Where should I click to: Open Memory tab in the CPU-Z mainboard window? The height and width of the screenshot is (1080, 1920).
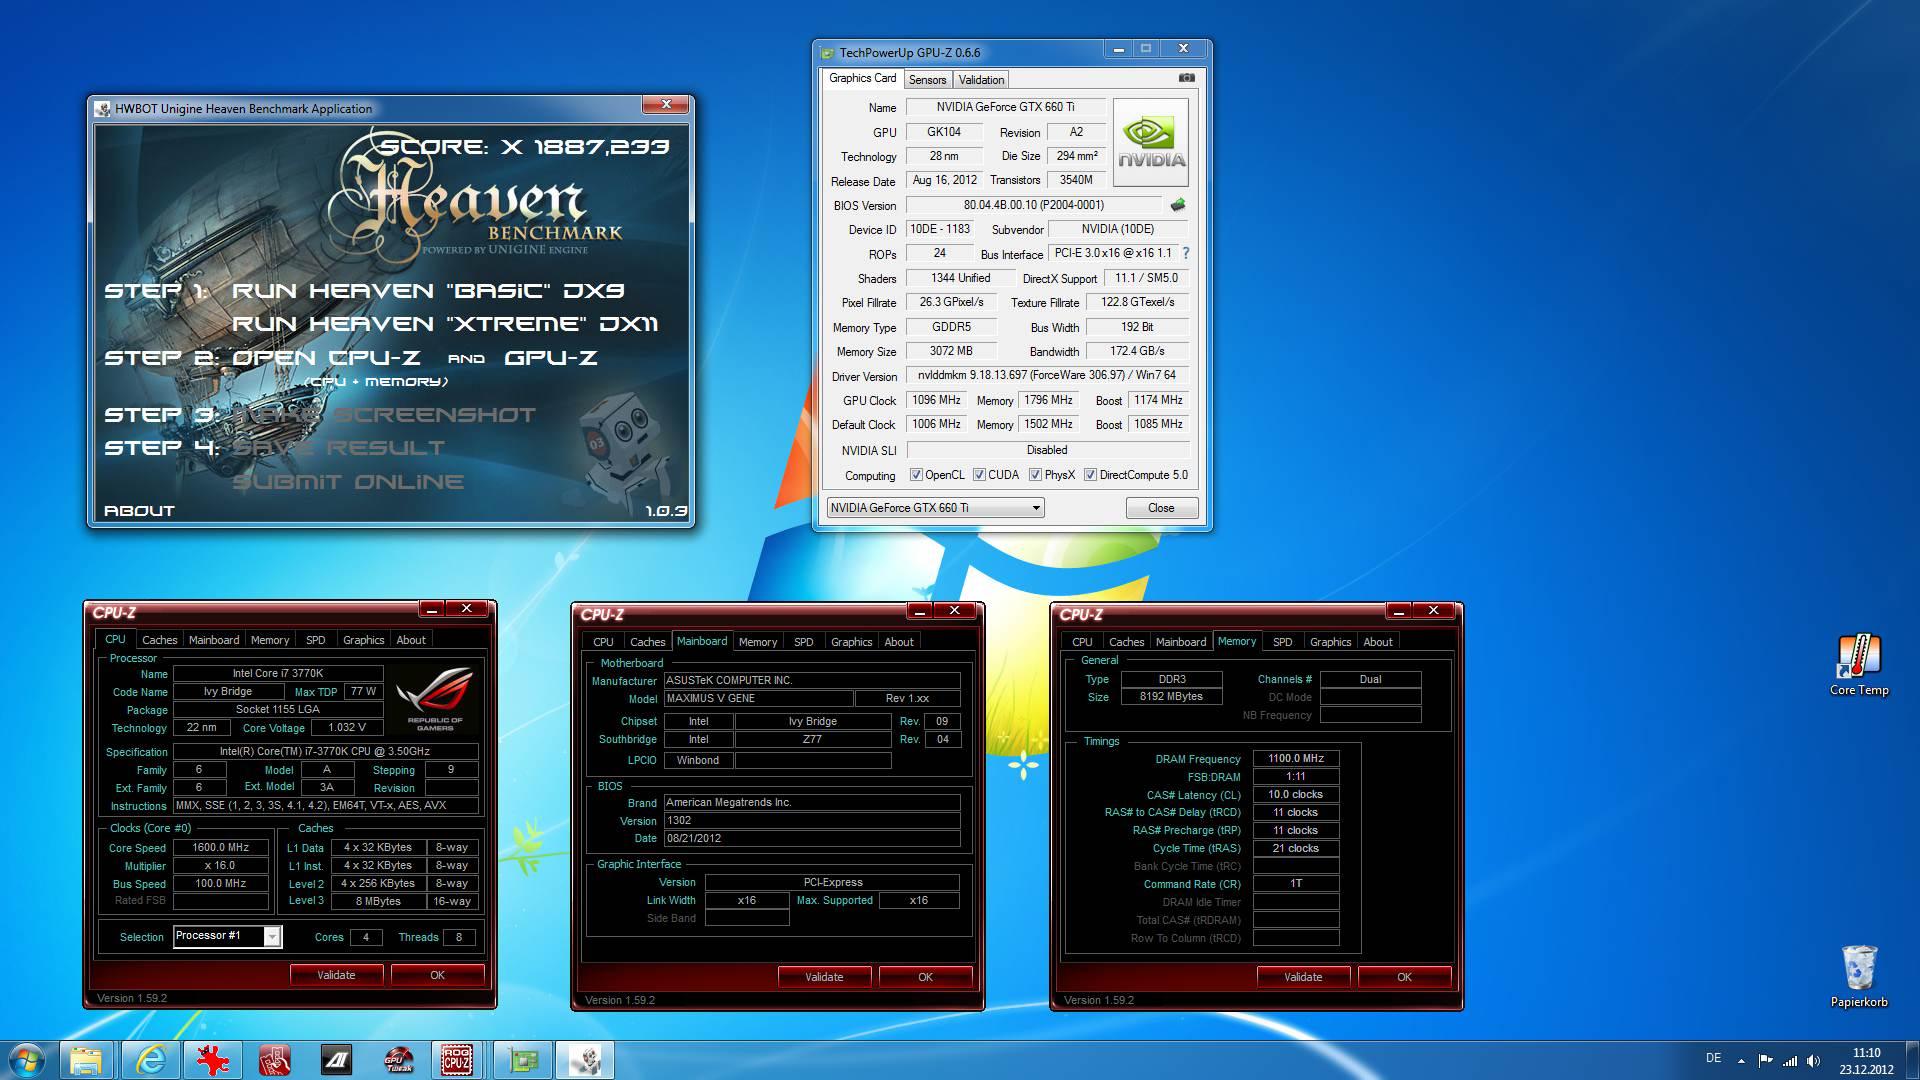point(757,642)
